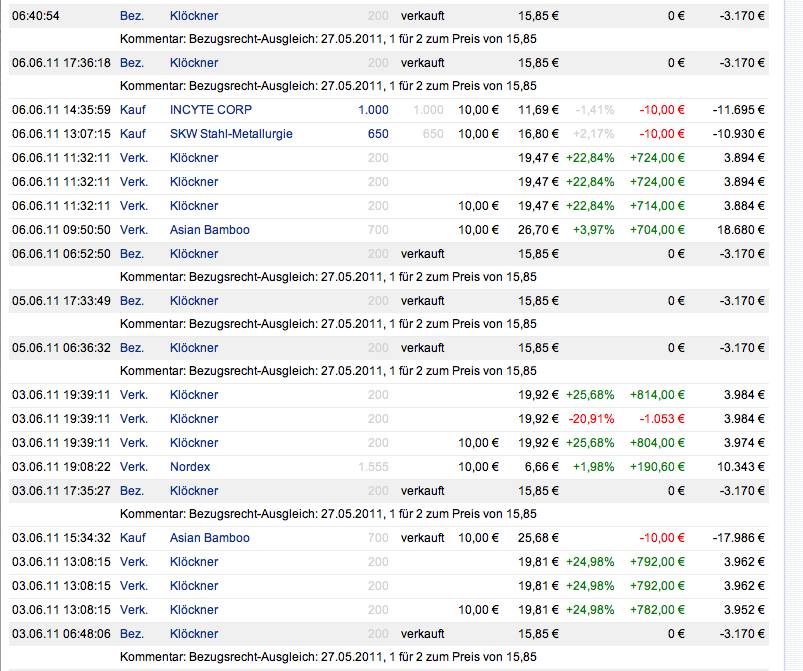The width and height of the screenshot is (803, 671).
Task: Open Klöckner in the +814,00 € gain row
Action: point(194,395)
